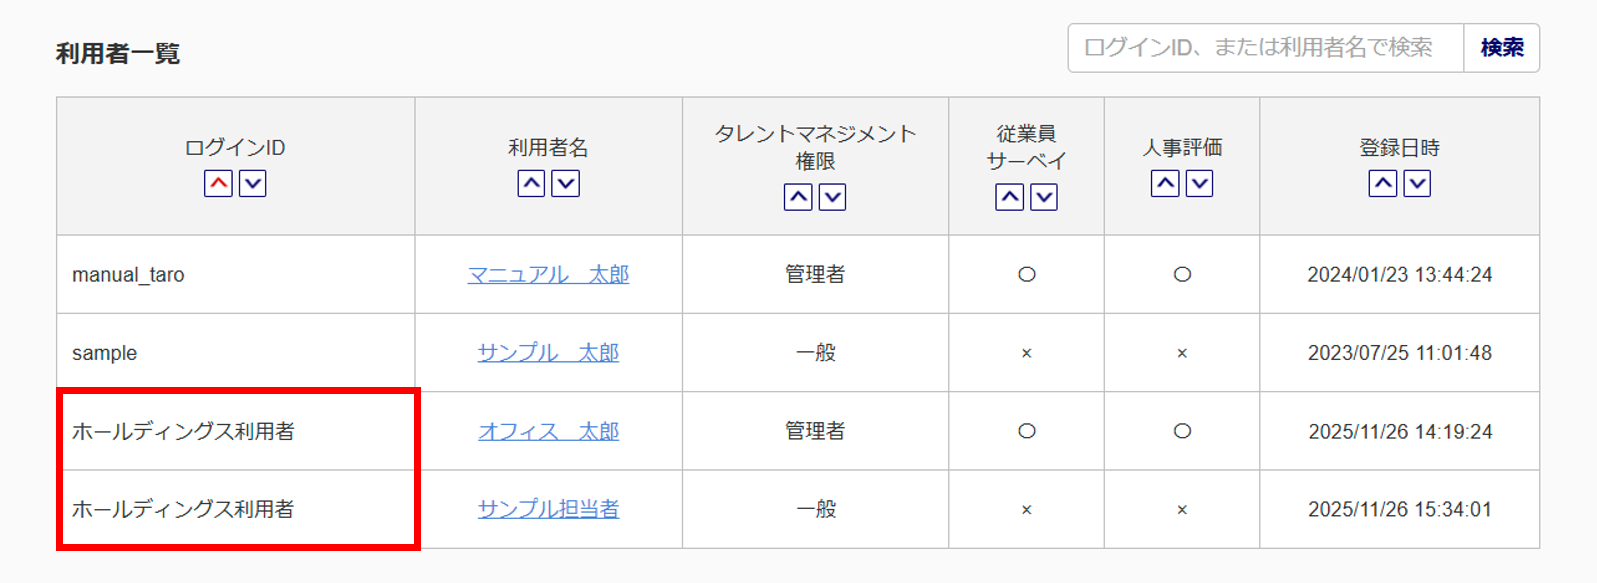Screen dimensions: 1597x583
Task: Sort 従業員サーベイ column ascending
Action: pos(1009,198)
